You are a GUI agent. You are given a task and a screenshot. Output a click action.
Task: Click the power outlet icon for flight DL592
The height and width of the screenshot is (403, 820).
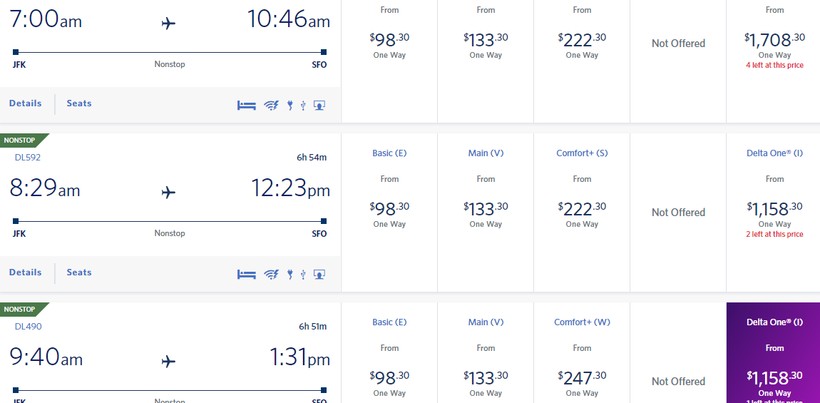click(289, 274)
